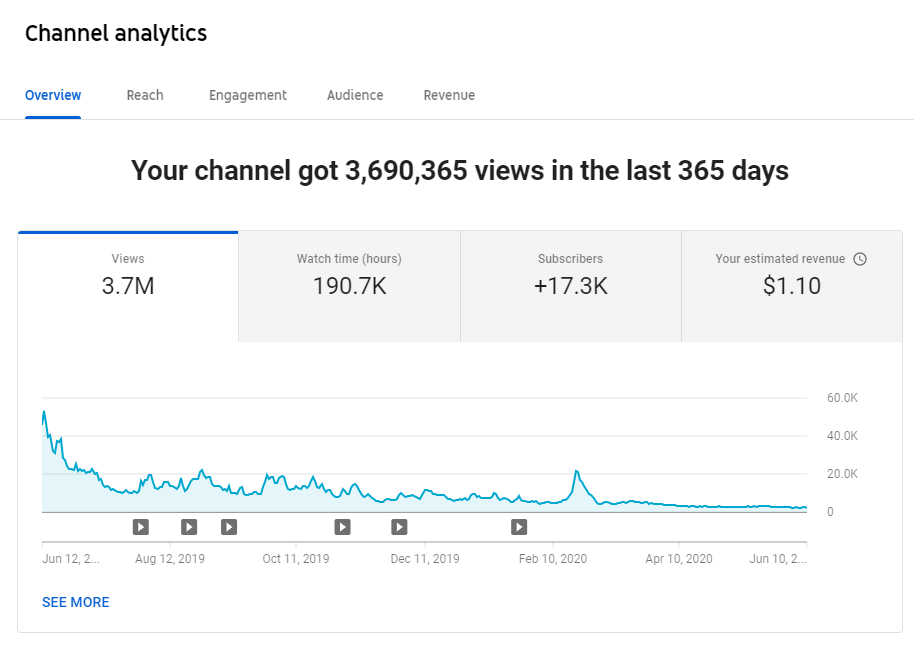Click the chart's highest peak near Jun 12
914x652 pixels.
pyautogui.click(x=44, y=412)
